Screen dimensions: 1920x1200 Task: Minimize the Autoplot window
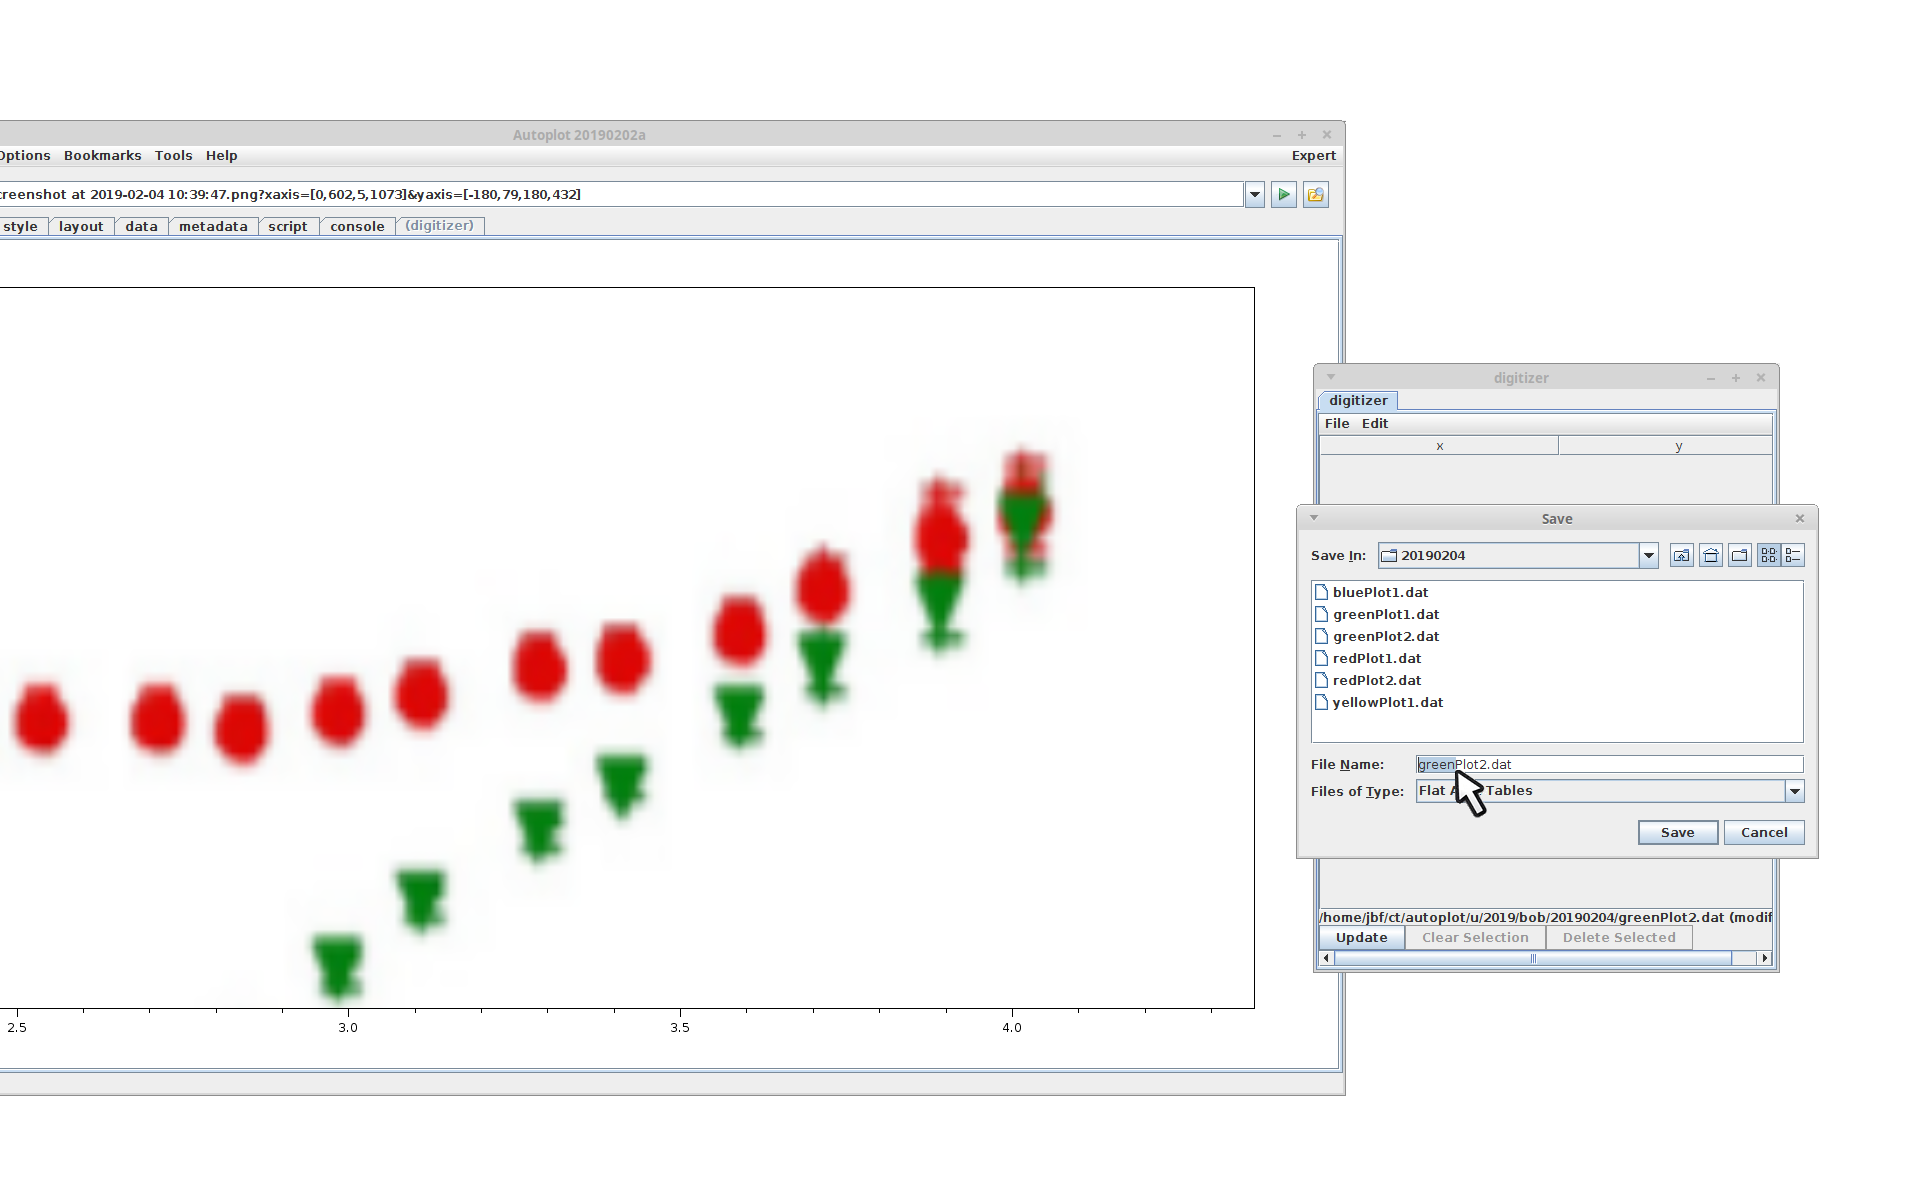(x=1277, y=135)
